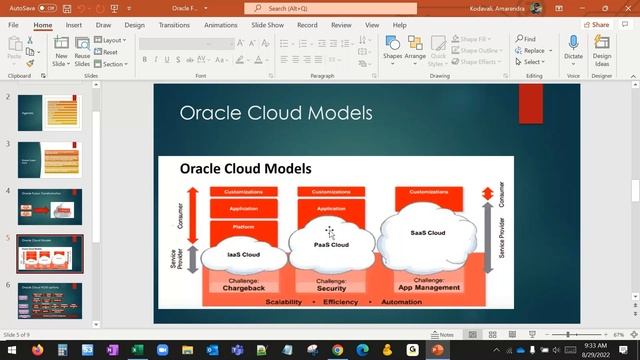Open the Select dropdown
The width and height of the screenshot is (640, 360).
point(530,62)
